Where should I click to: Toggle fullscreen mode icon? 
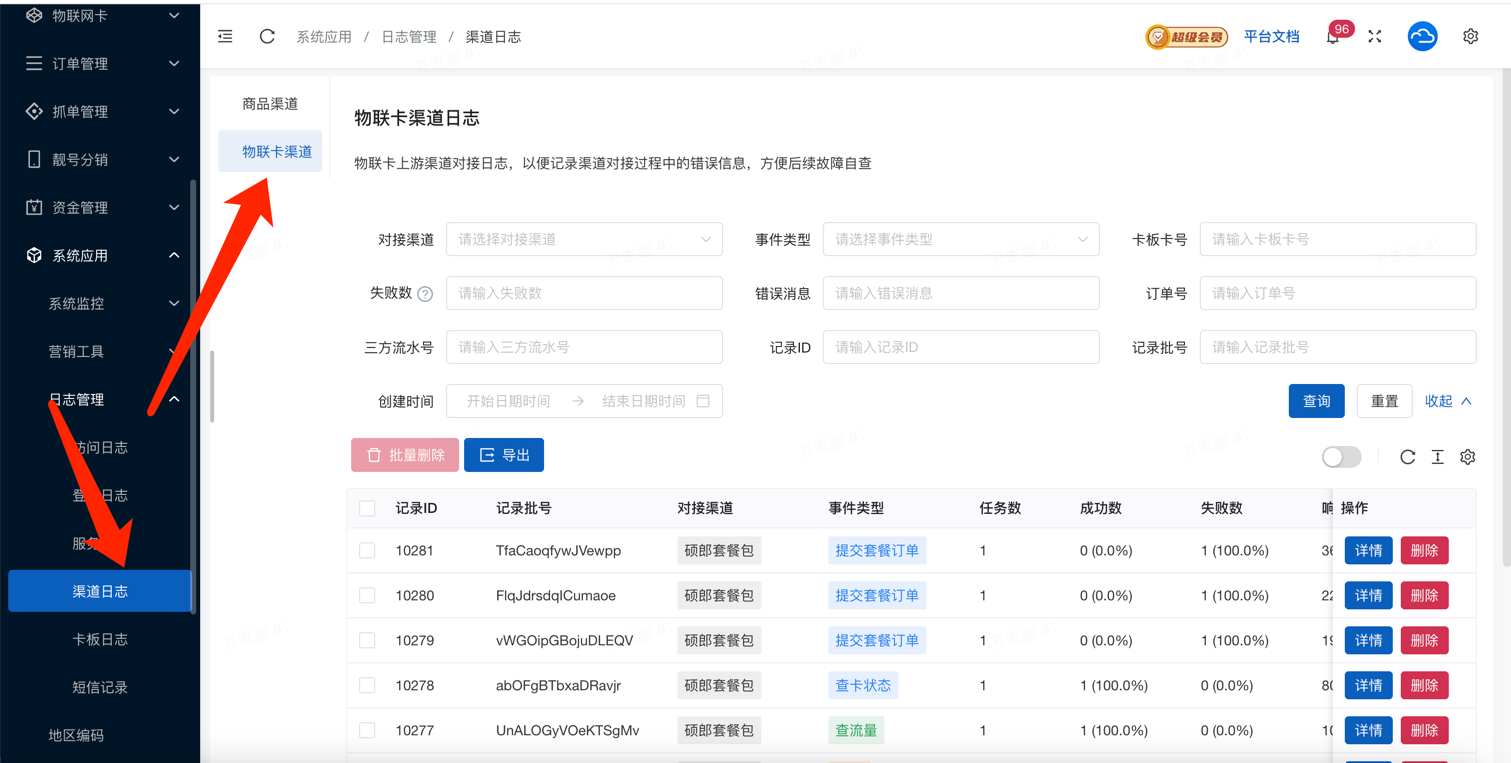[x=1375, y=36]
